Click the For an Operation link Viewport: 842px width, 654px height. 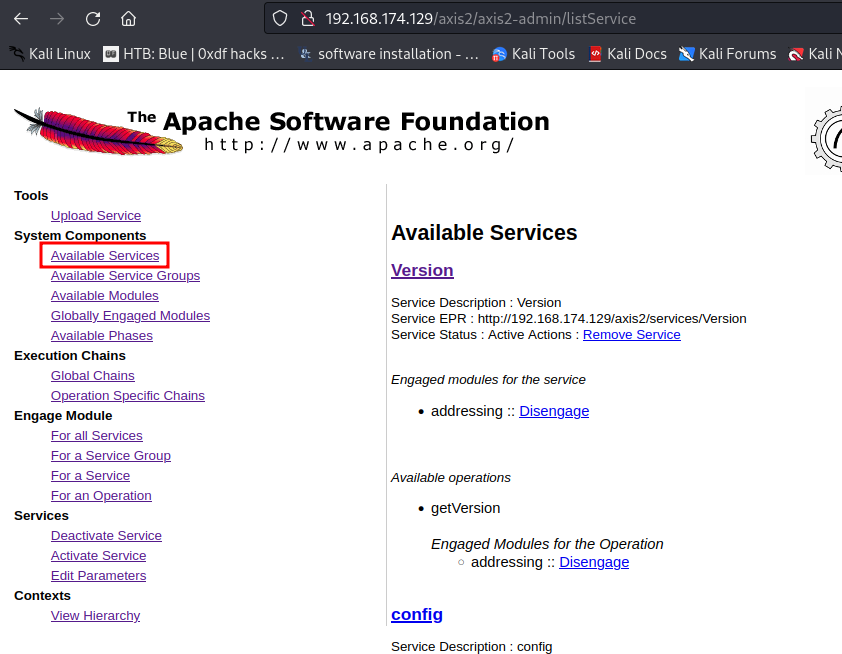point(101,496)
